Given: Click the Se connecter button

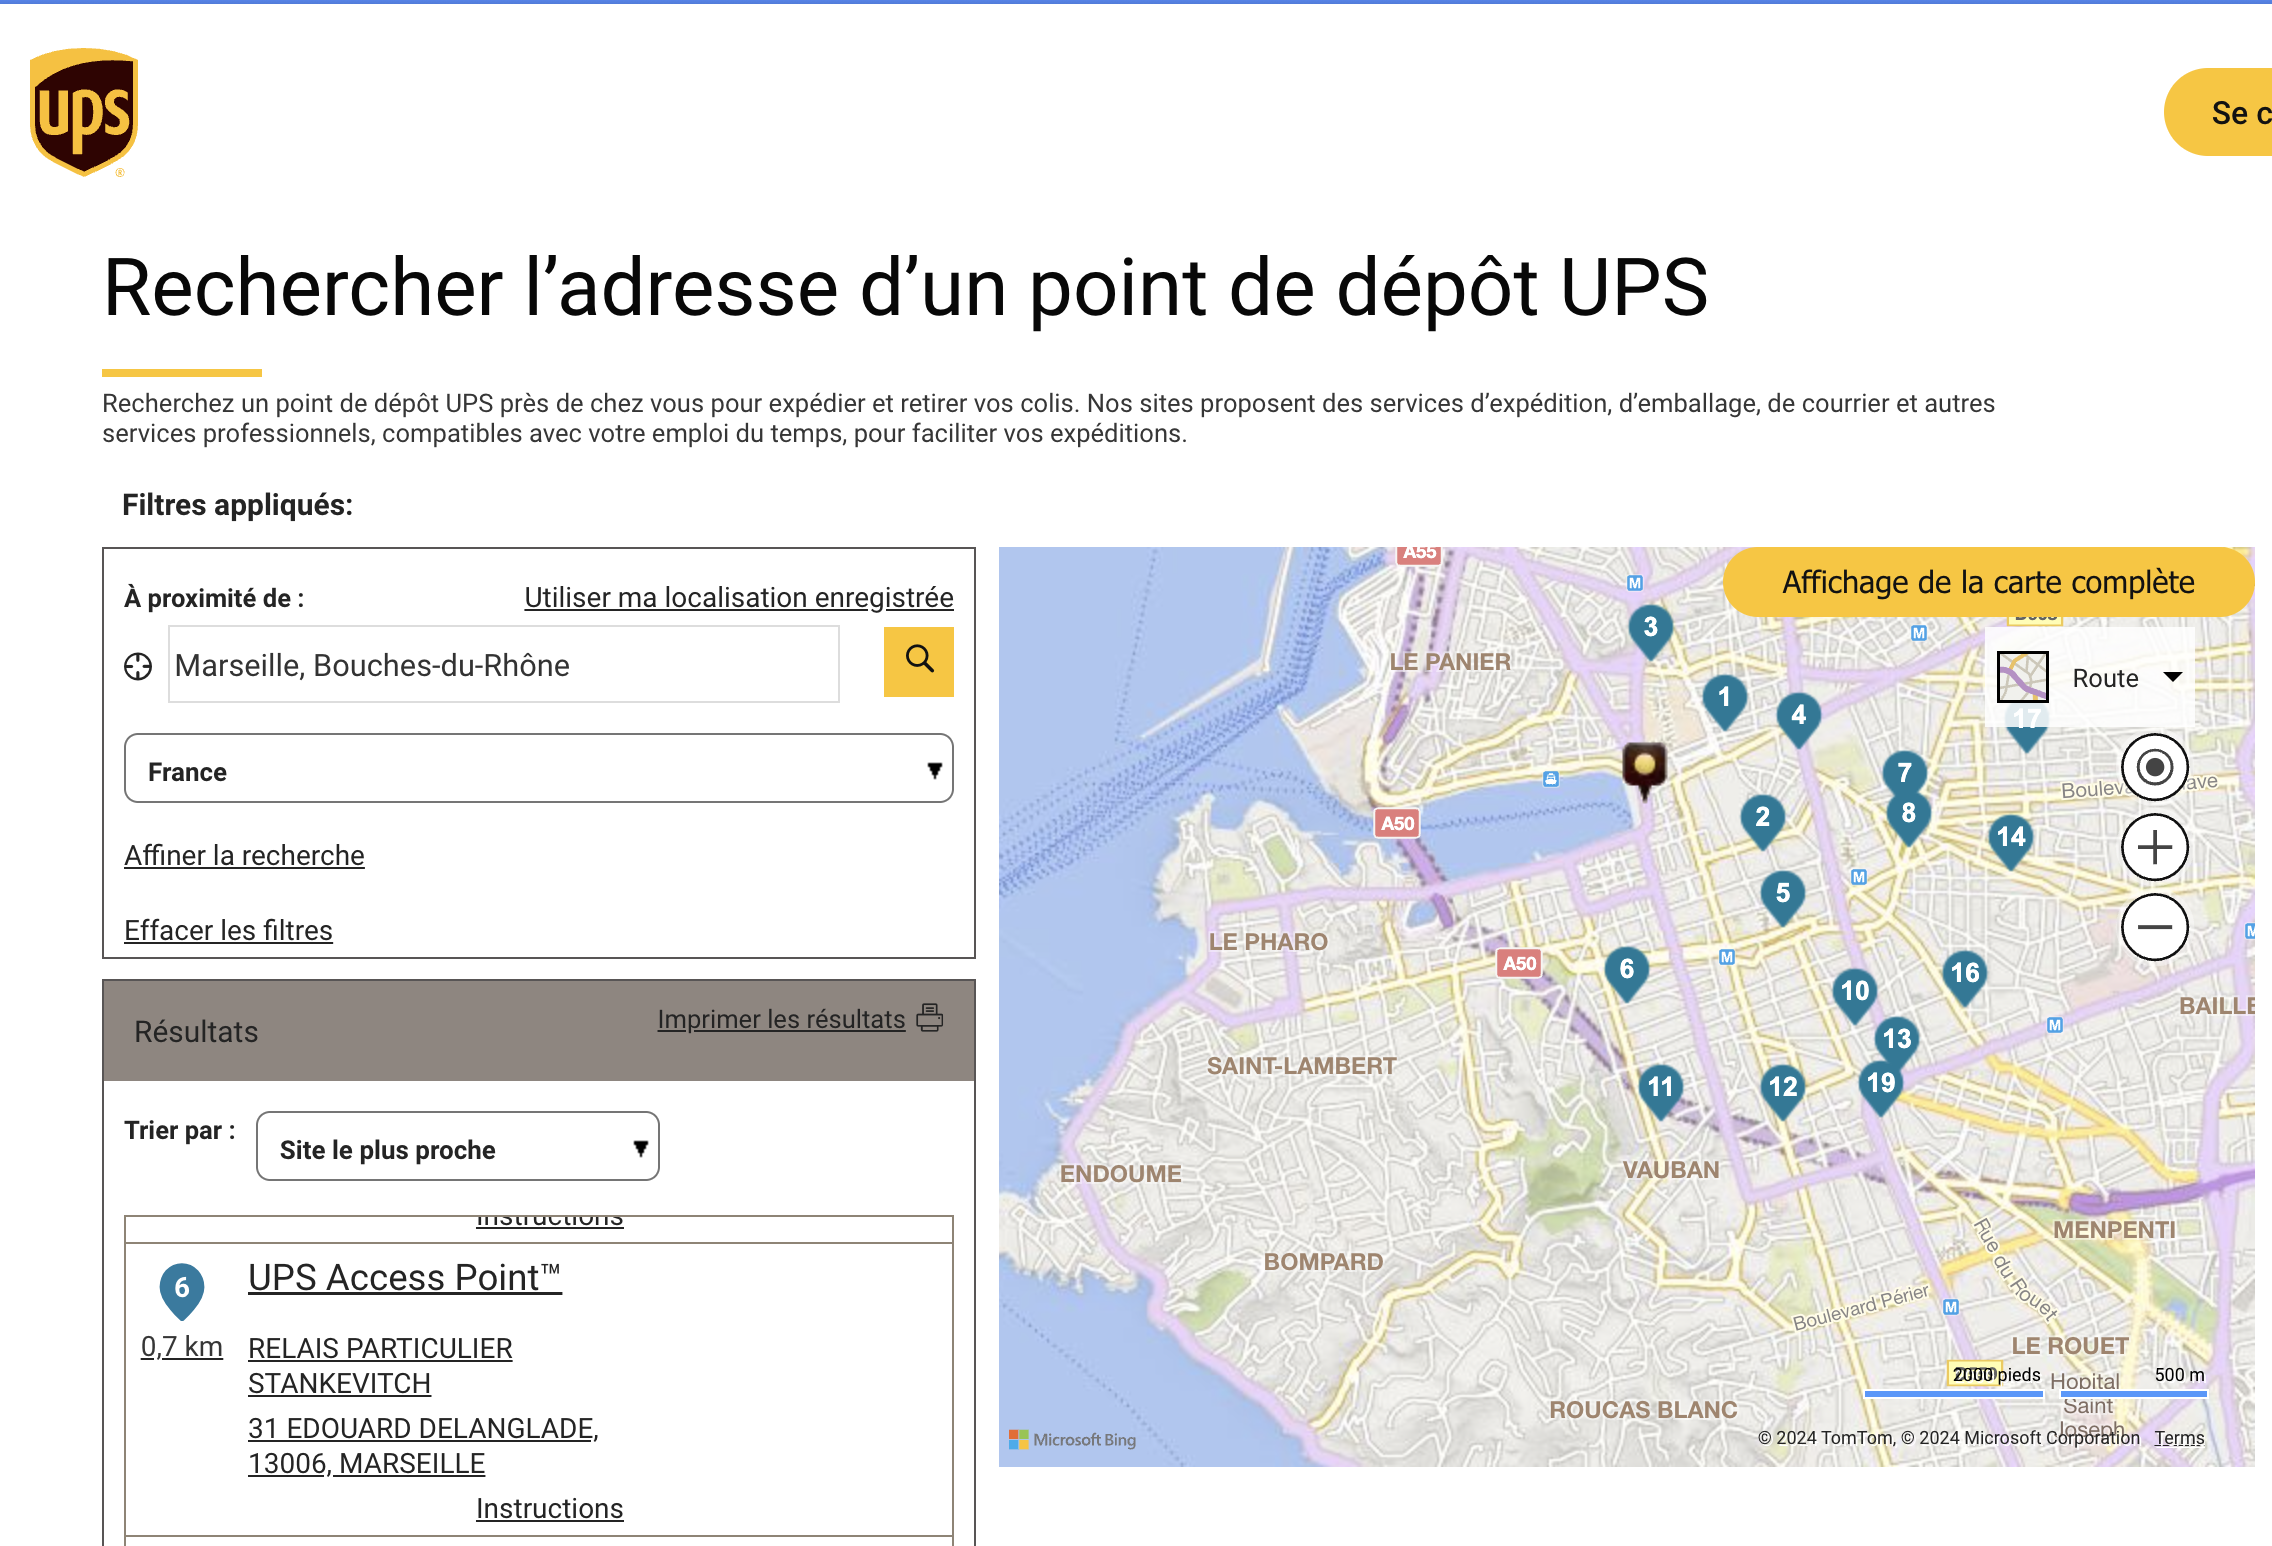Looking at the screenshot, I should (2240, 113).
